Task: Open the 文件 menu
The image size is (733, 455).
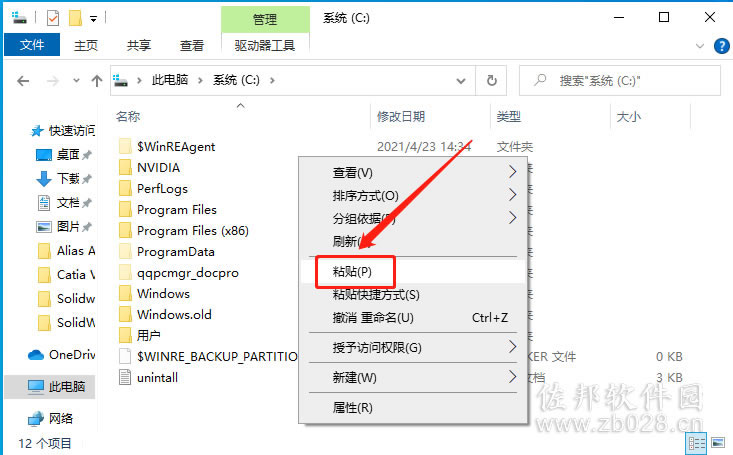Action: pos(32,45)
